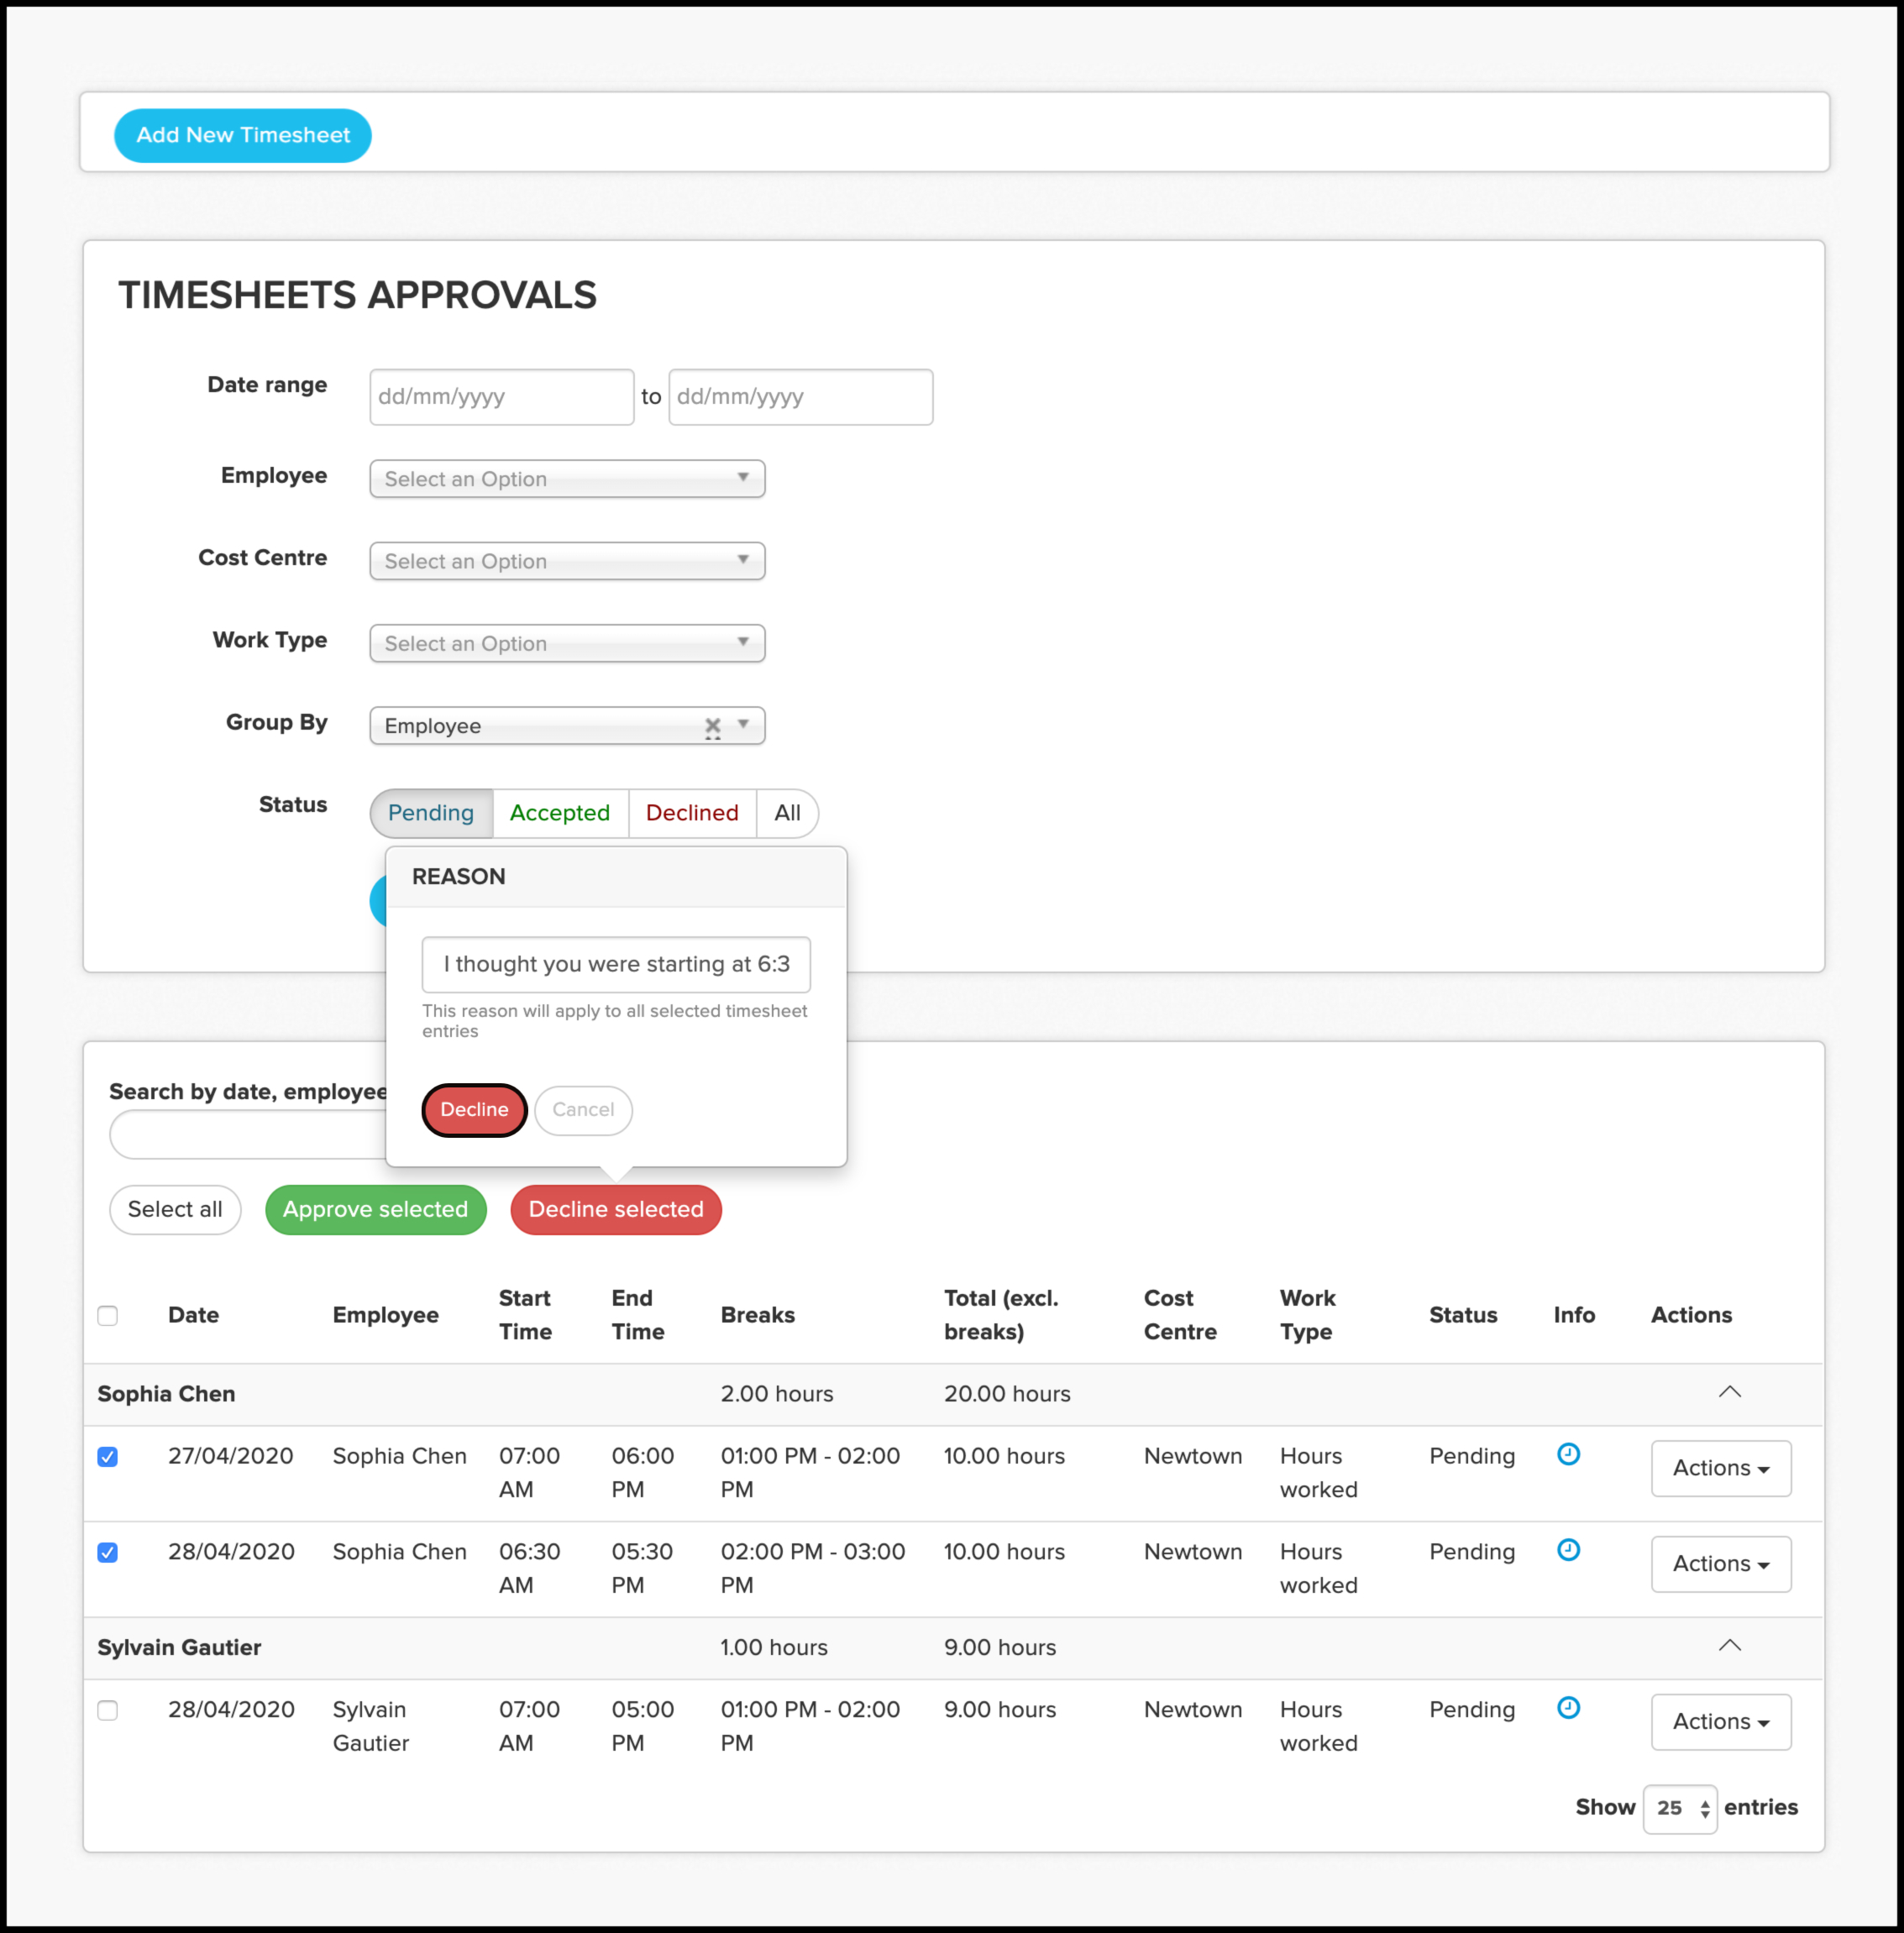Image resolution: width=1904 pixels, height=1933 pixels.
Task: Click Cancel in the Reason popup
Action: (583, 1110)
